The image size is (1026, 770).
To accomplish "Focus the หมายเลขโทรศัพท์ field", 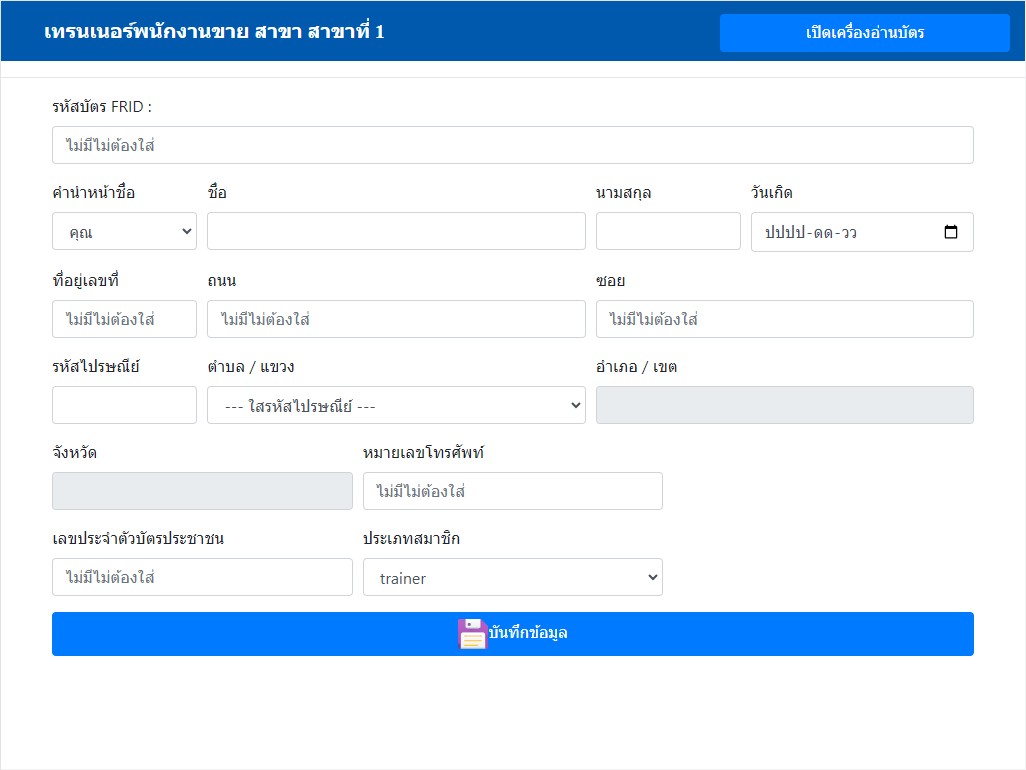I will pos(512,491).
